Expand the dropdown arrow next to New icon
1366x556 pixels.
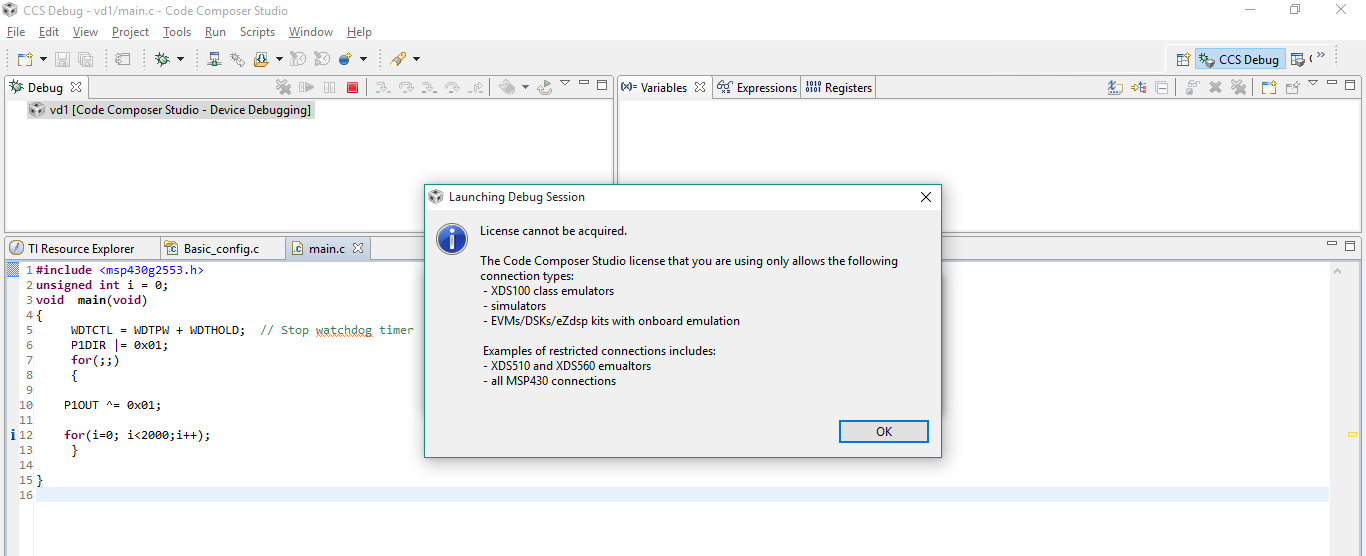[43, 60]
